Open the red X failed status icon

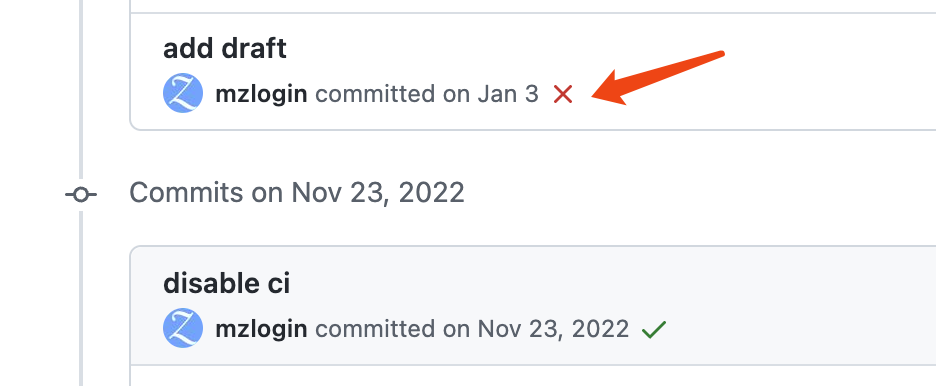[562, 94]
